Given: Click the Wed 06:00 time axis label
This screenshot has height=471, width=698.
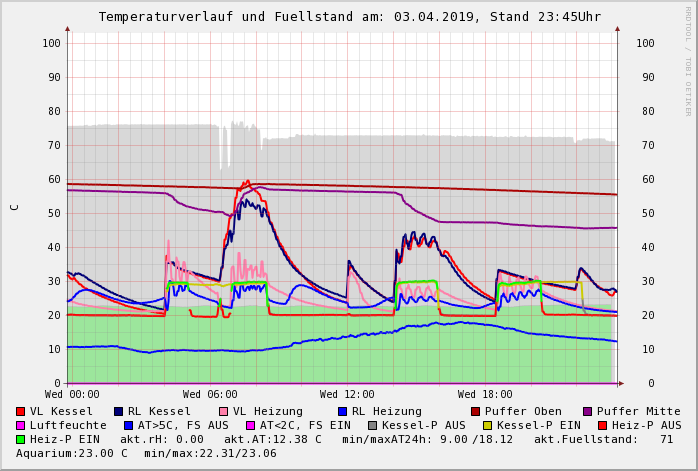Looking at the screenshot, I should 210,395.
